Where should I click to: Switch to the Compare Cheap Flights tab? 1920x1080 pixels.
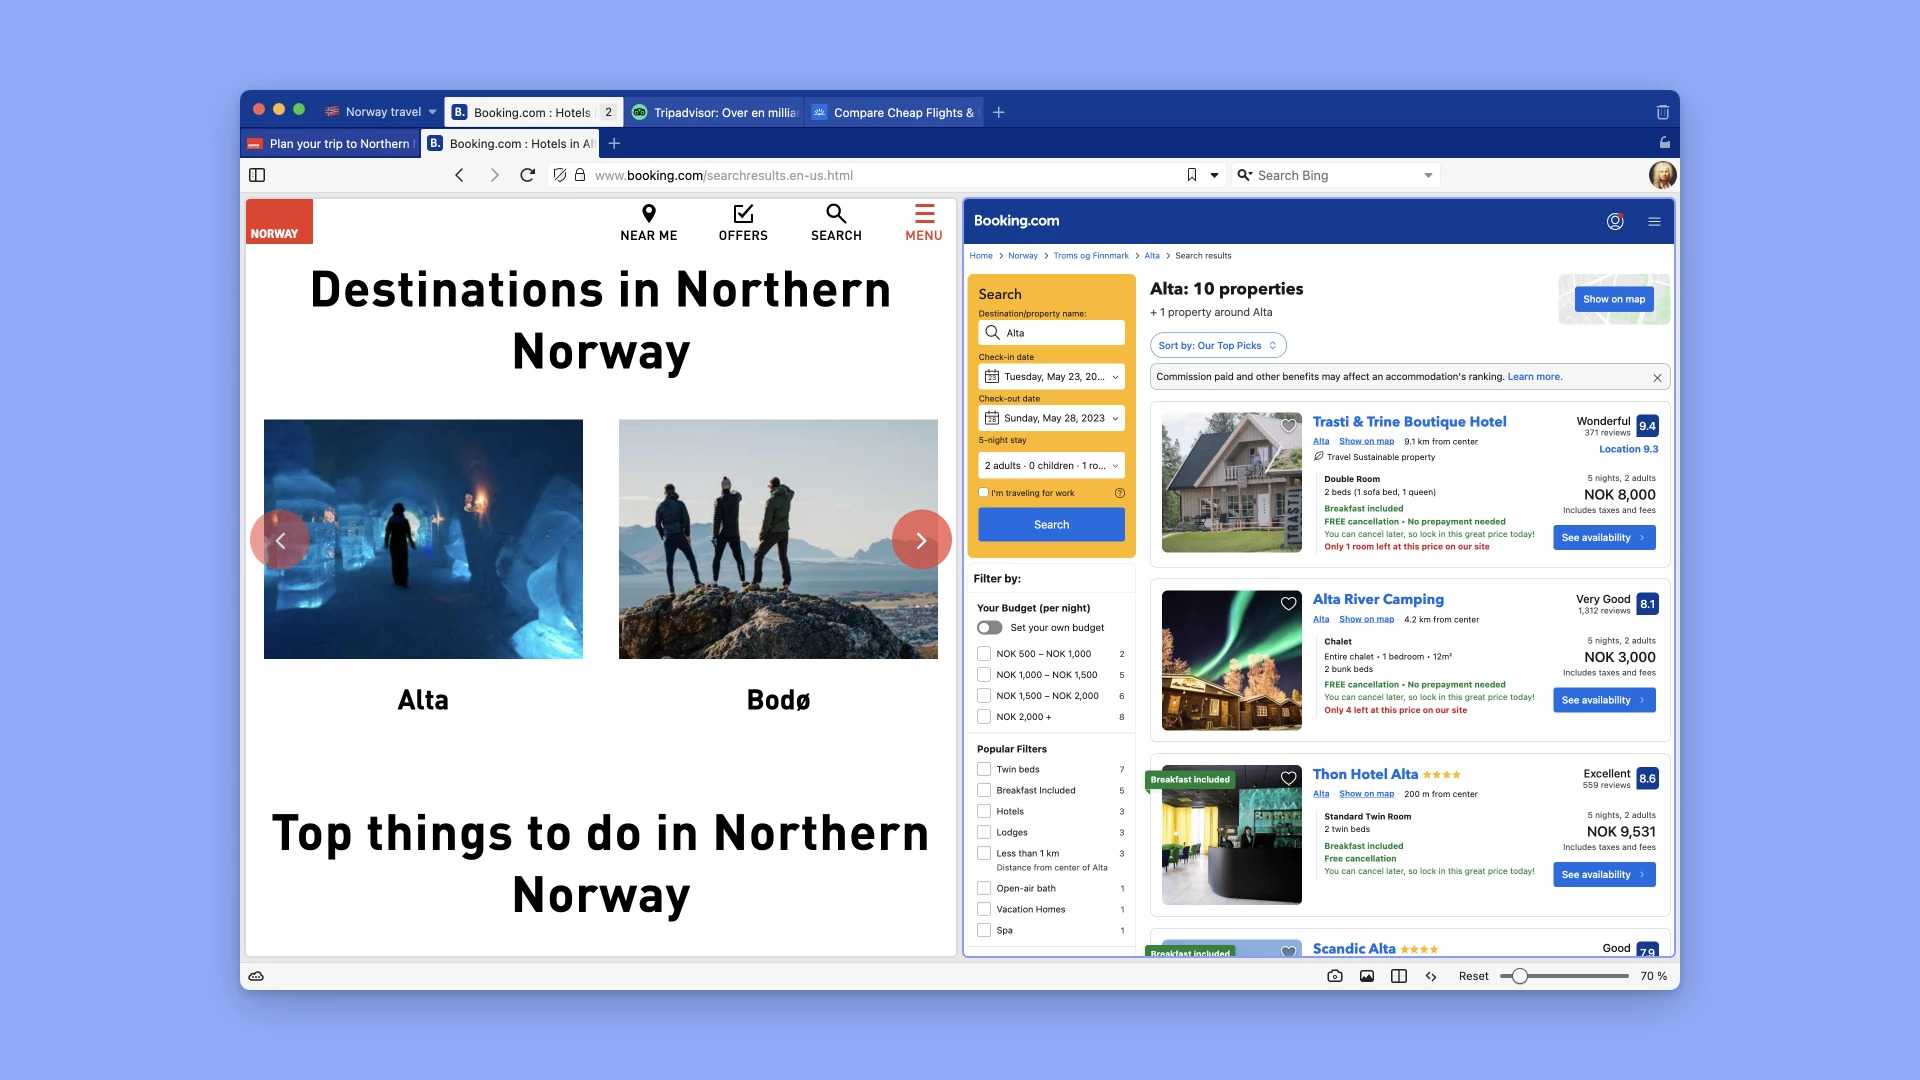[x=893, y=112]
